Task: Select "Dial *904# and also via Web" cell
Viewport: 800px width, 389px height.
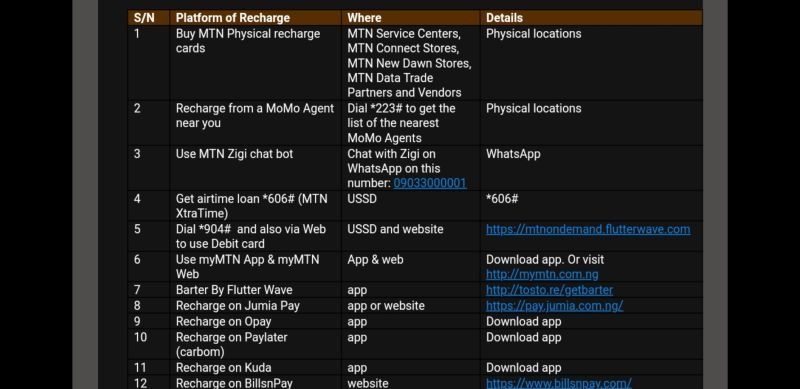Action: (256, 236)
